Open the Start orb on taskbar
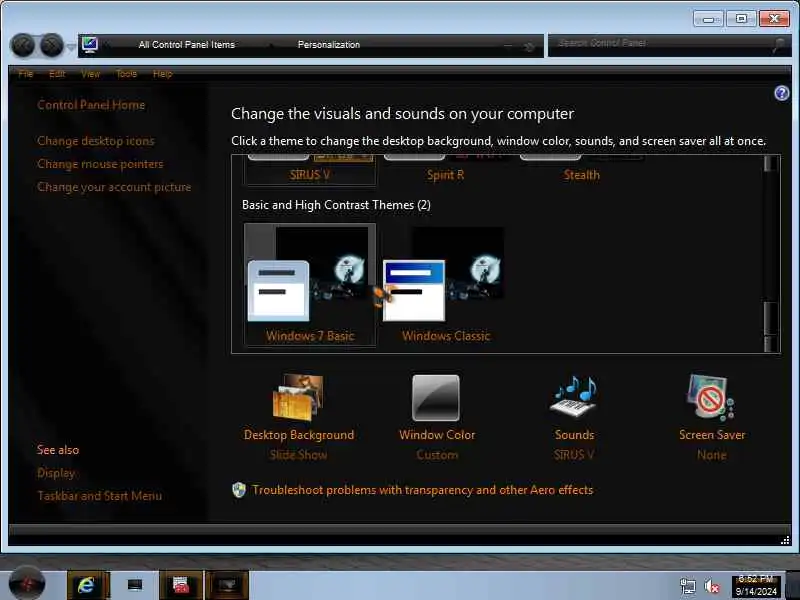 pos(27,584)
